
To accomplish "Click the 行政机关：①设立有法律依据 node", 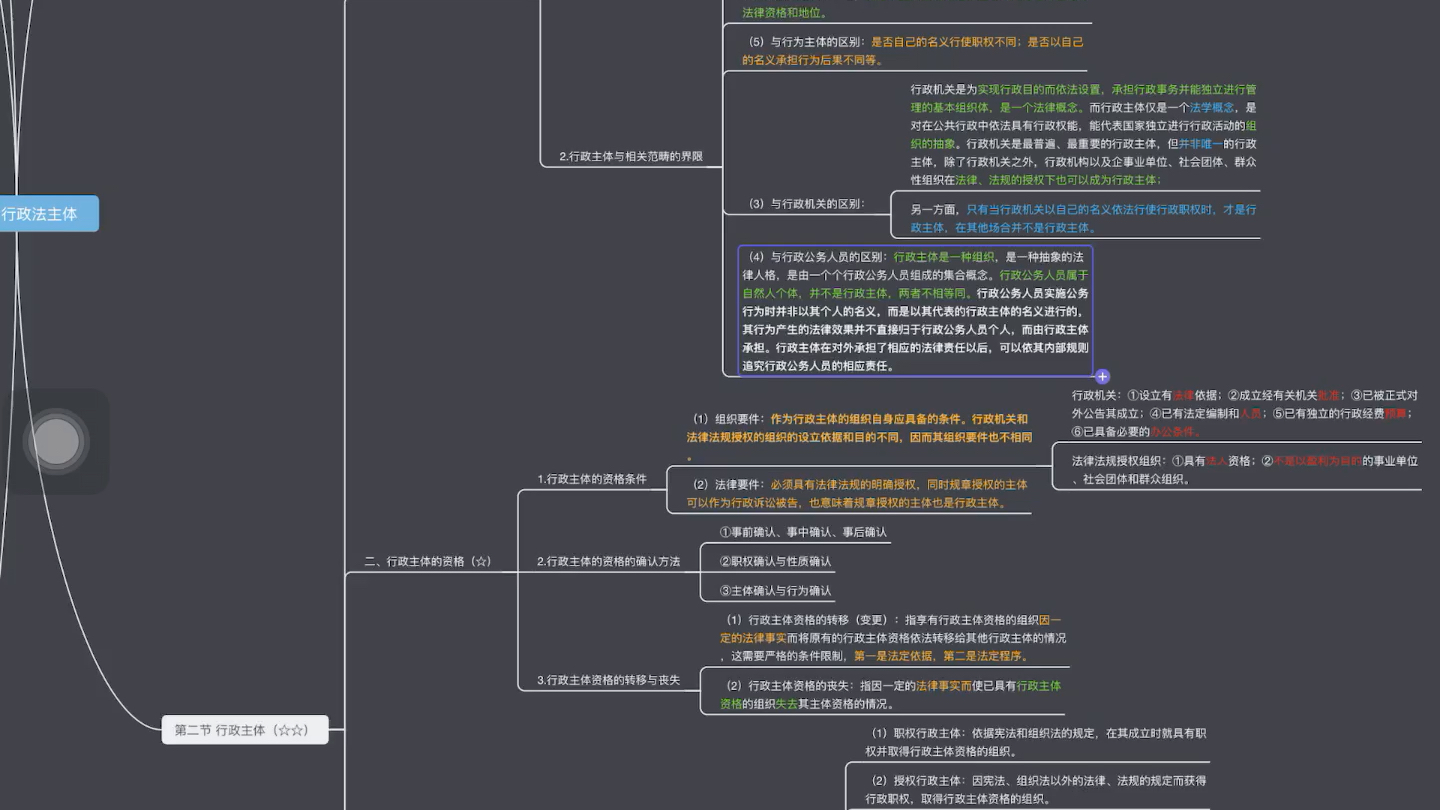I will [x=1245, y=413].
